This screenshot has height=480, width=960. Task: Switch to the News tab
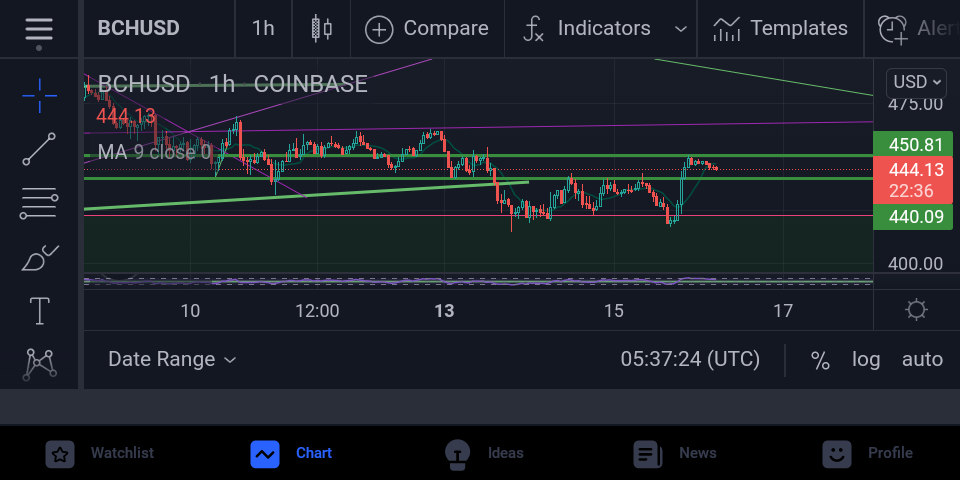coord(697,453)
